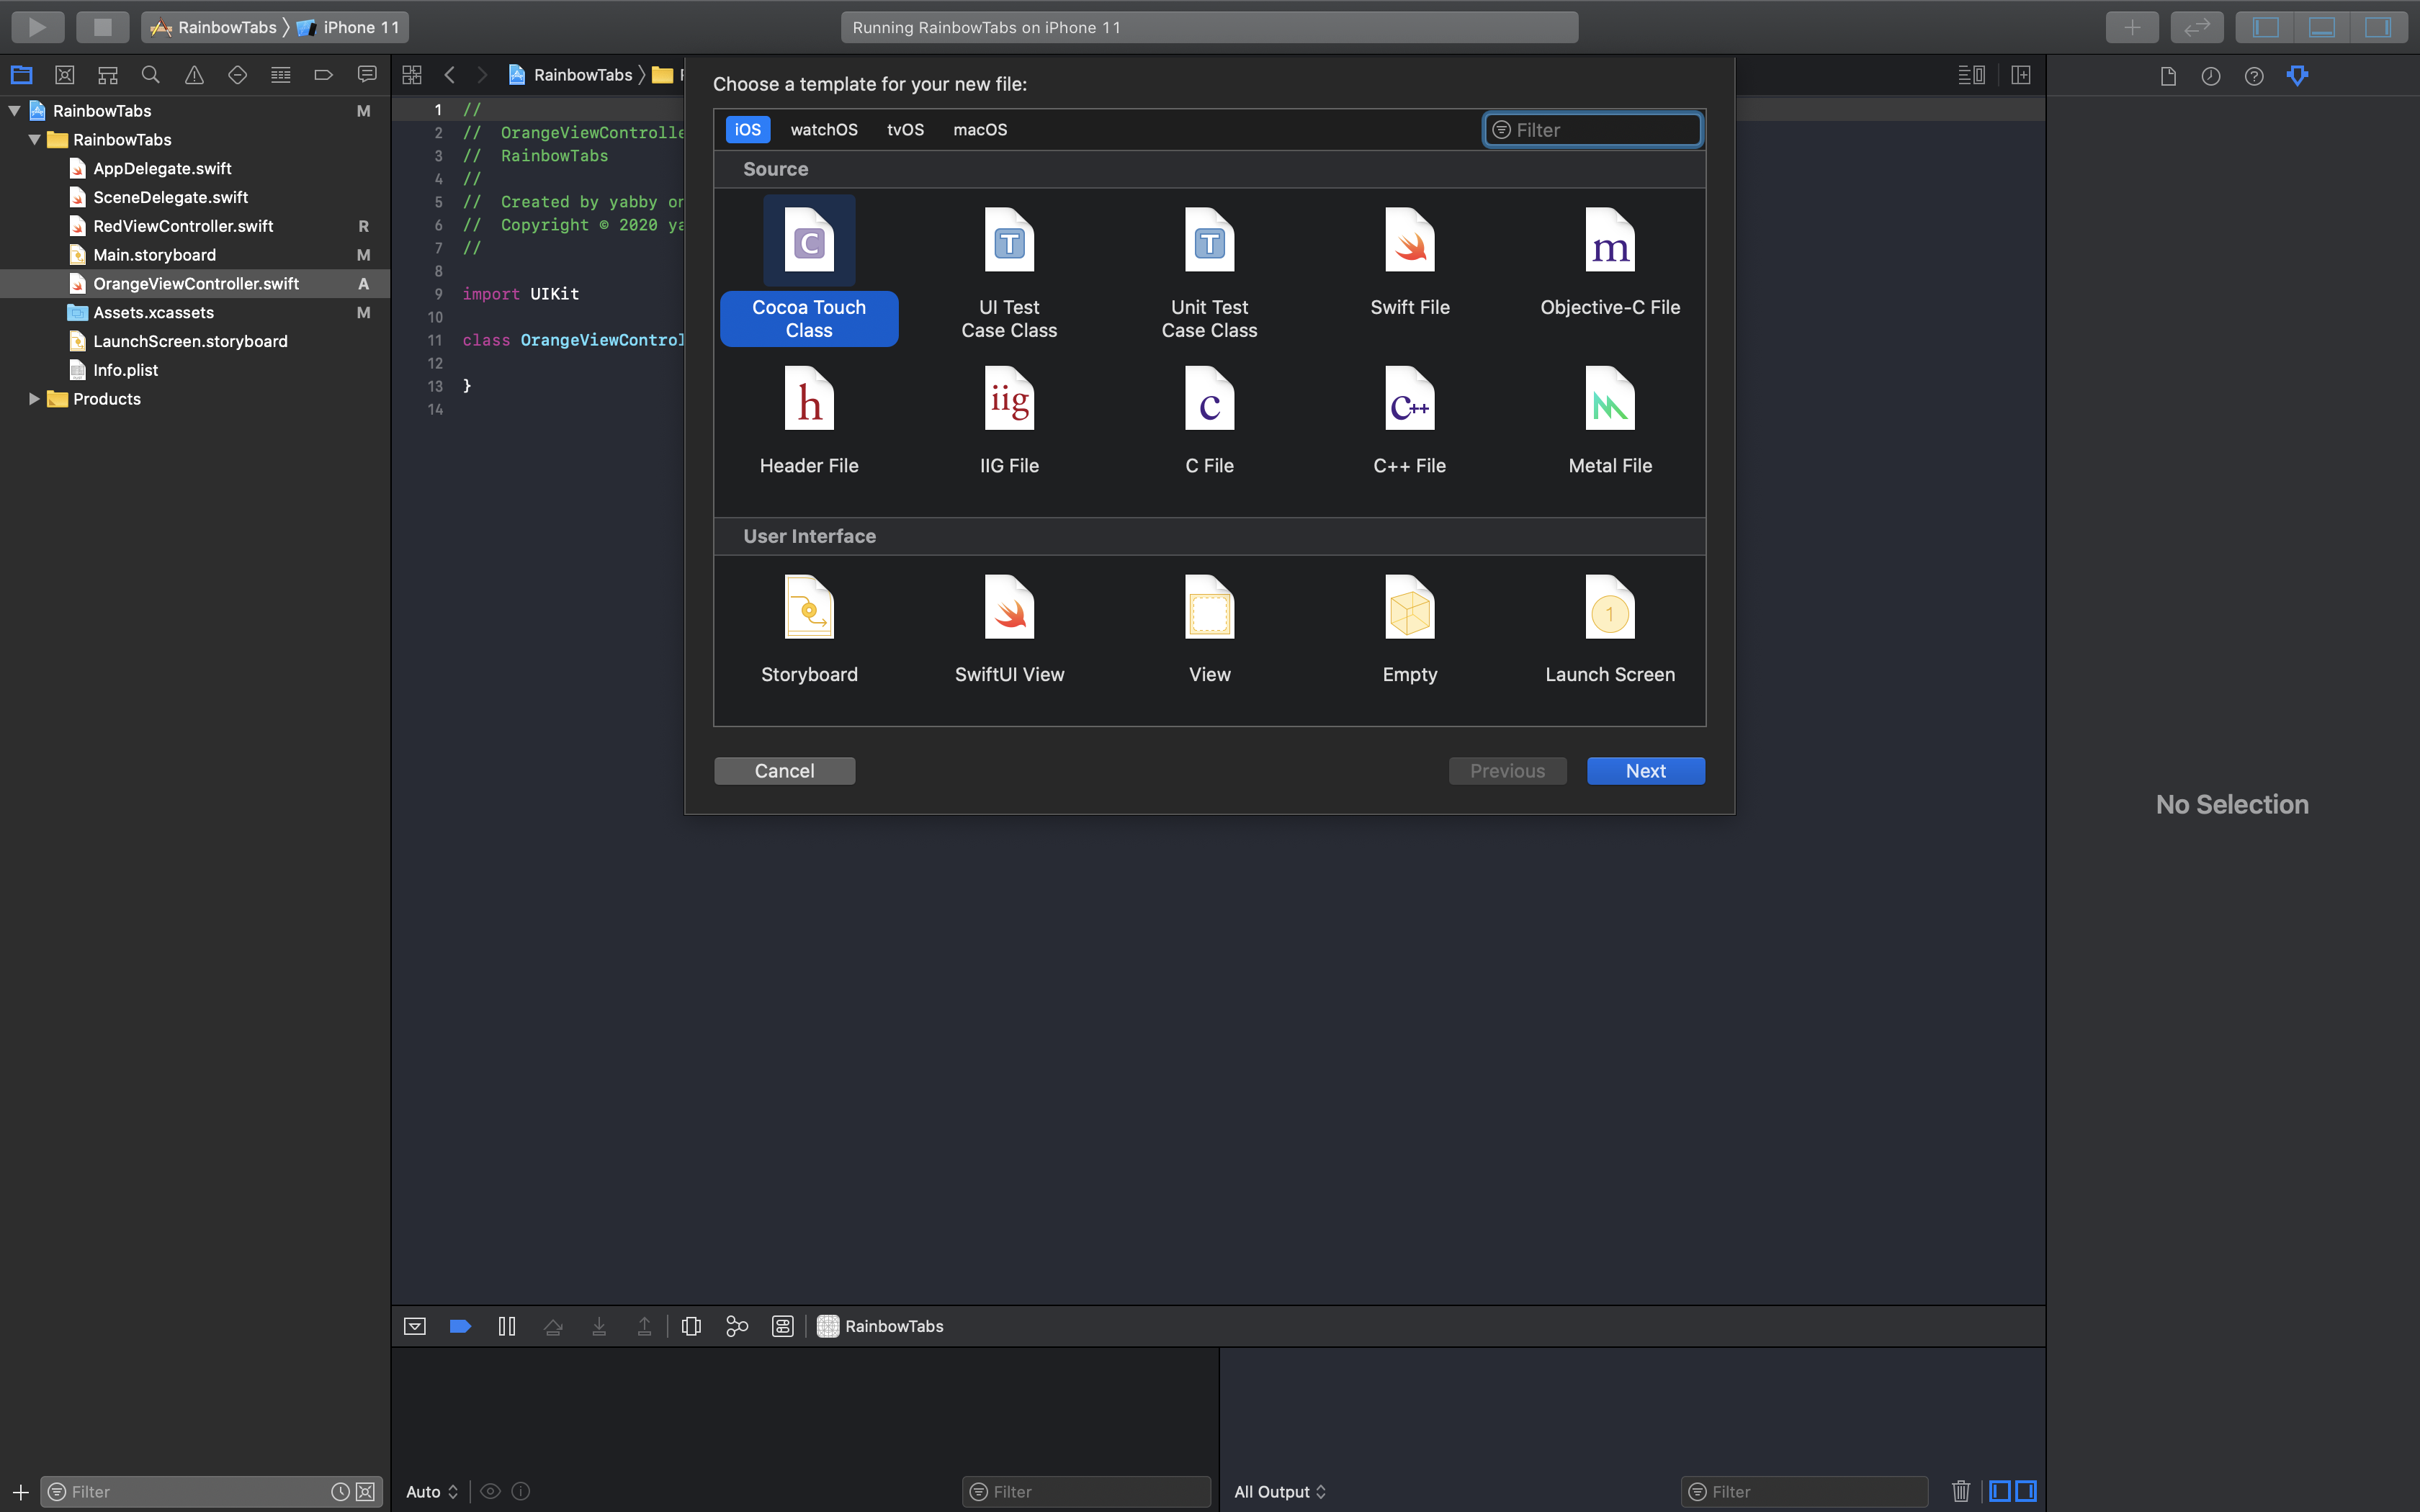This screenshot has height=1512, width=2420.
Task: Open the All Output dropdown
Action: pyautogui.click(x=1280, y=1491)
